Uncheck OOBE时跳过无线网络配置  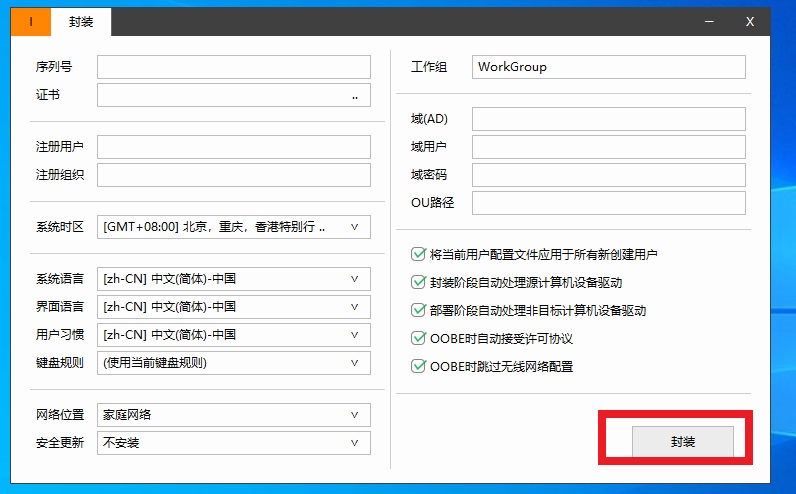(x=419, y=367)
